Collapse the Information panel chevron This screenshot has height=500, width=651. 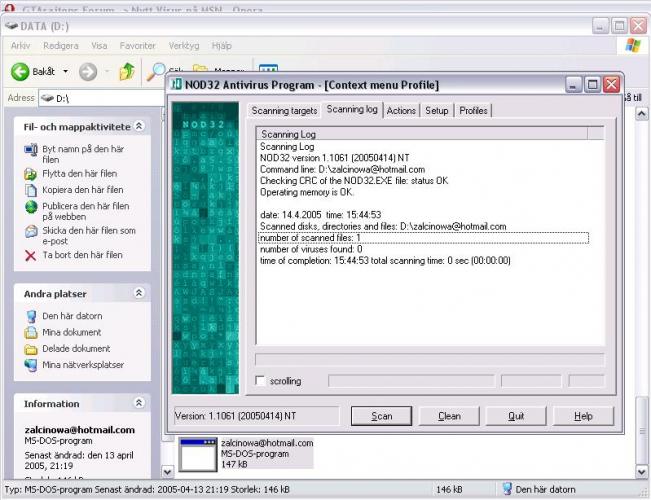click(139, 403)
